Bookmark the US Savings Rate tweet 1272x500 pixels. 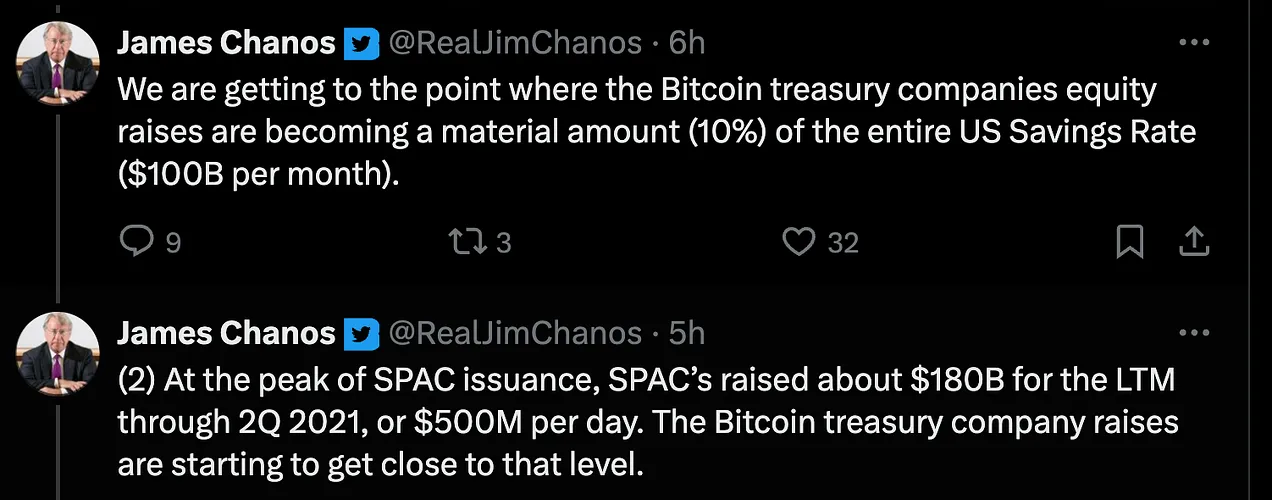(1129, 242)
